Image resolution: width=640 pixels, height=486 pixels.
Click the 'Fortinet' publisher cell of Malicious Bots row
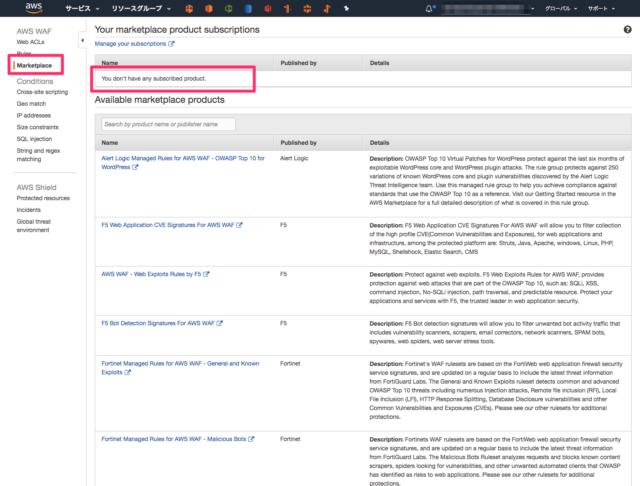(x=290, y=439)
